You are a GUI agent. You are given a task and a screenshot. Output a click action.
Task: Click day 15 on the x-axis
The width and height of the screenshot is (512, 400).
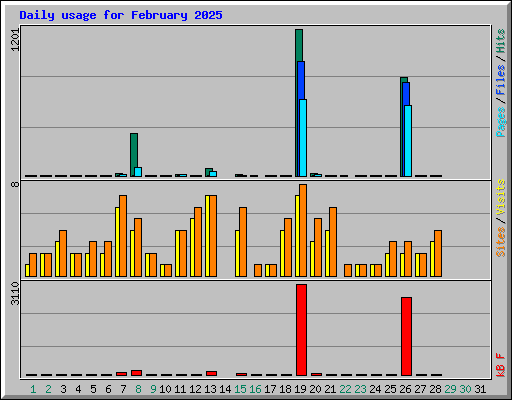tap(240, 389)
